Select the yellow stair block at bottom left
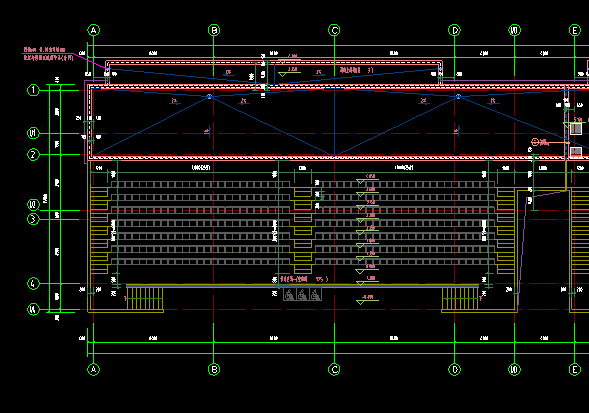Screen dimensions: 589x413 (145, 299)
